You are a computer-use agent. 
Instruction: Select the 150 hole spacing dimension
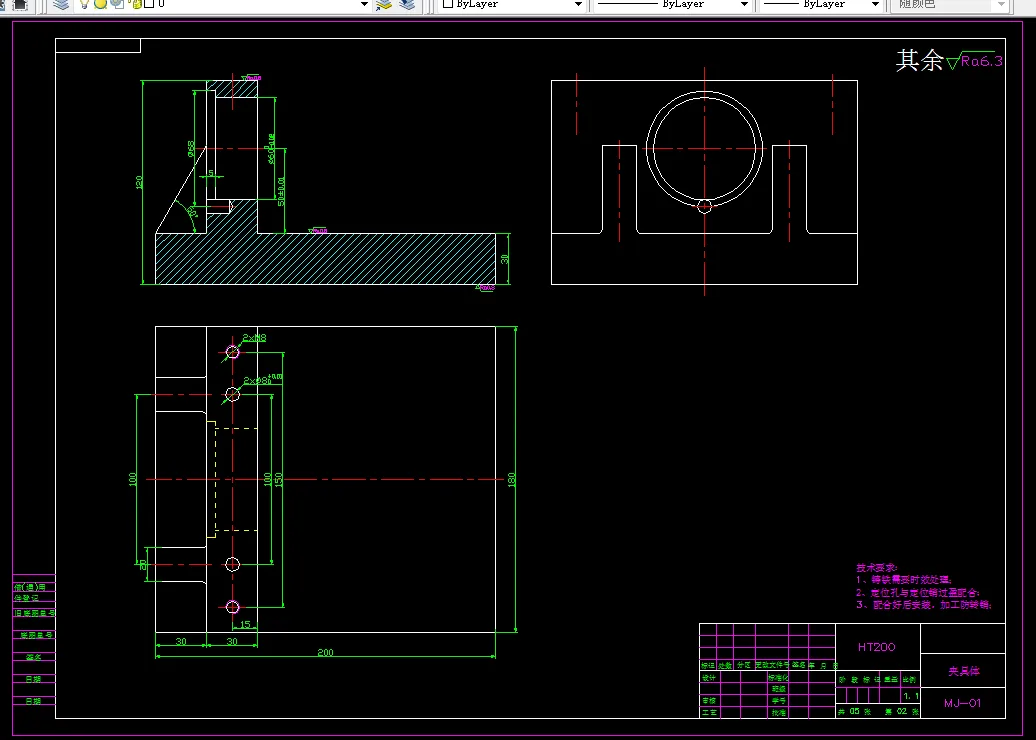(278, 479)
